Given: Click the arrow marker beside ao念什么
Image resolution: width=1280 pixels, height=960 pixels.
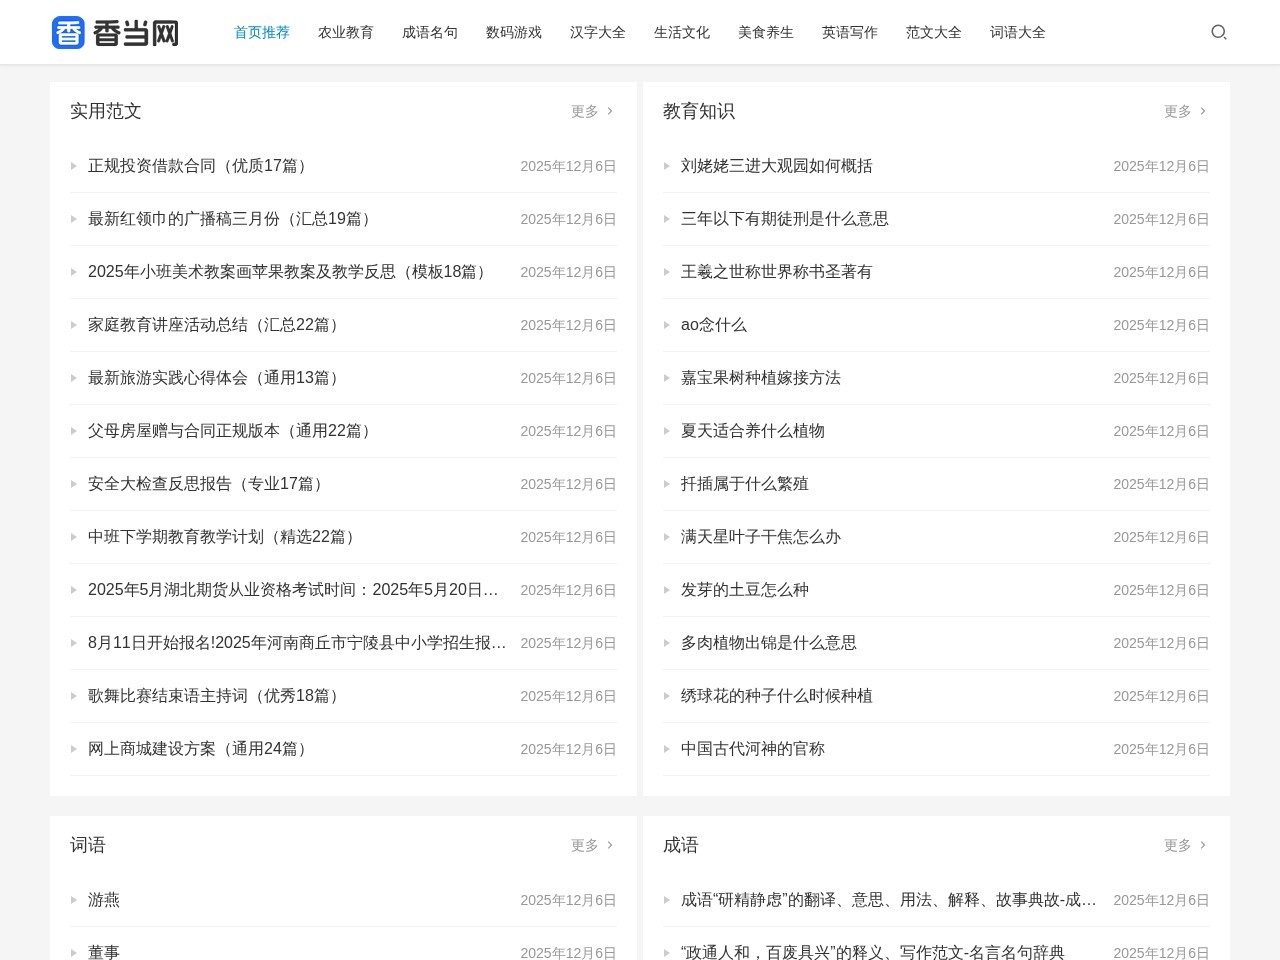Looking at the screenshot, I should coord(667,325).
